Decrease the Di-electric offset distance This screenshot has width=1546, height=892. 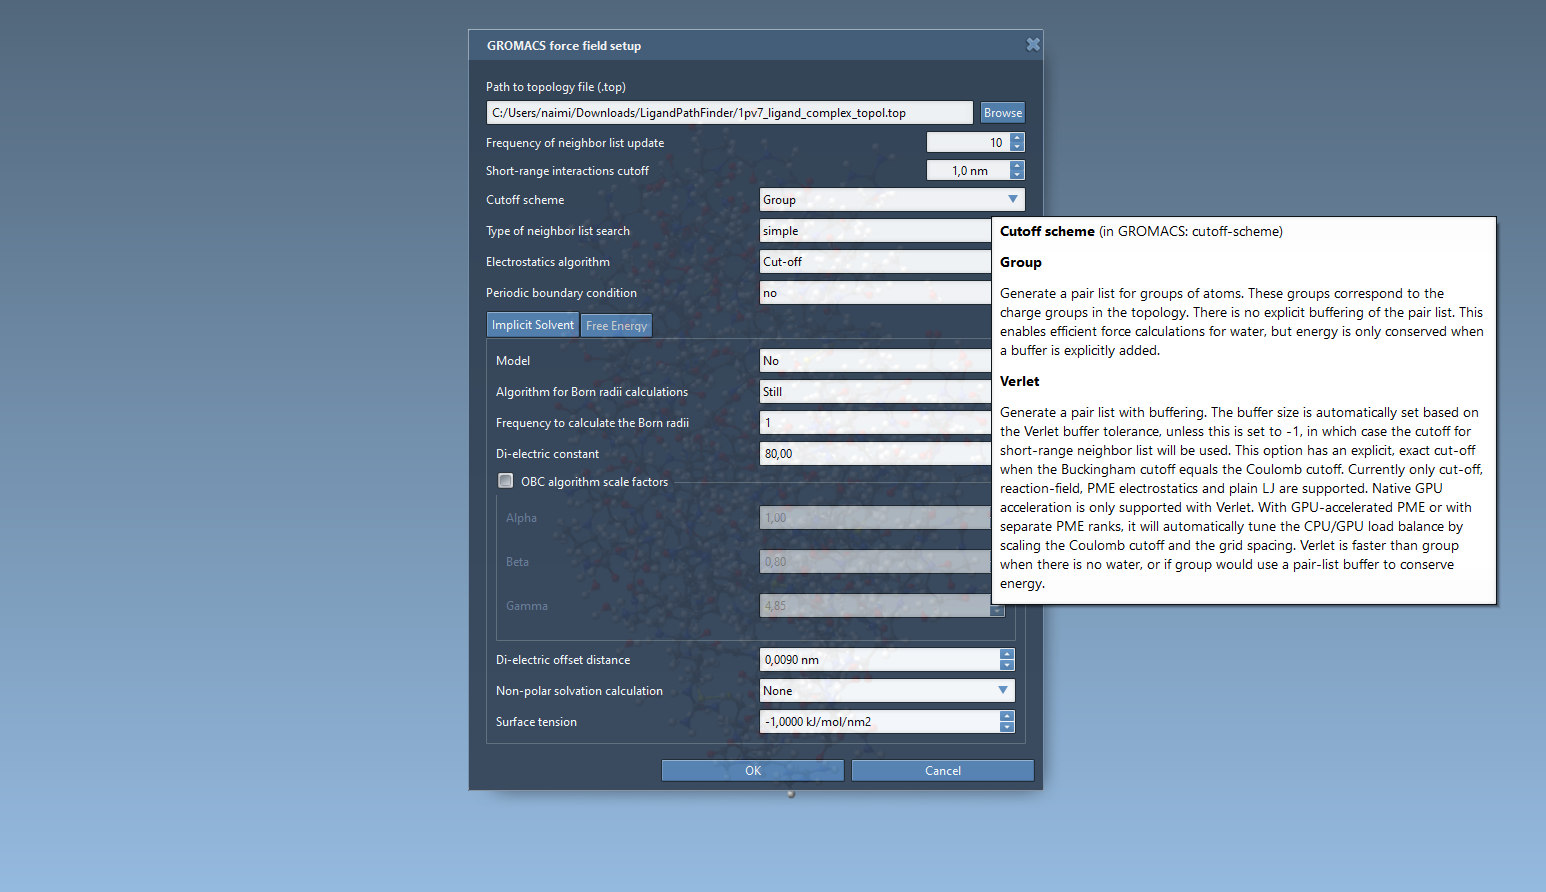click(1007, 665)
